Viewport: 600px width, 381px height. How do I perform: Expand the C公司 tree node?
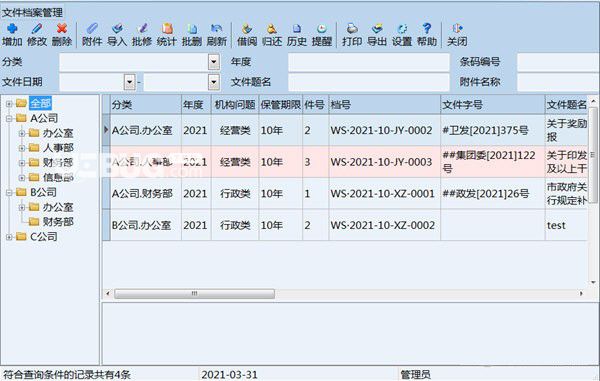tap(9, 237)
